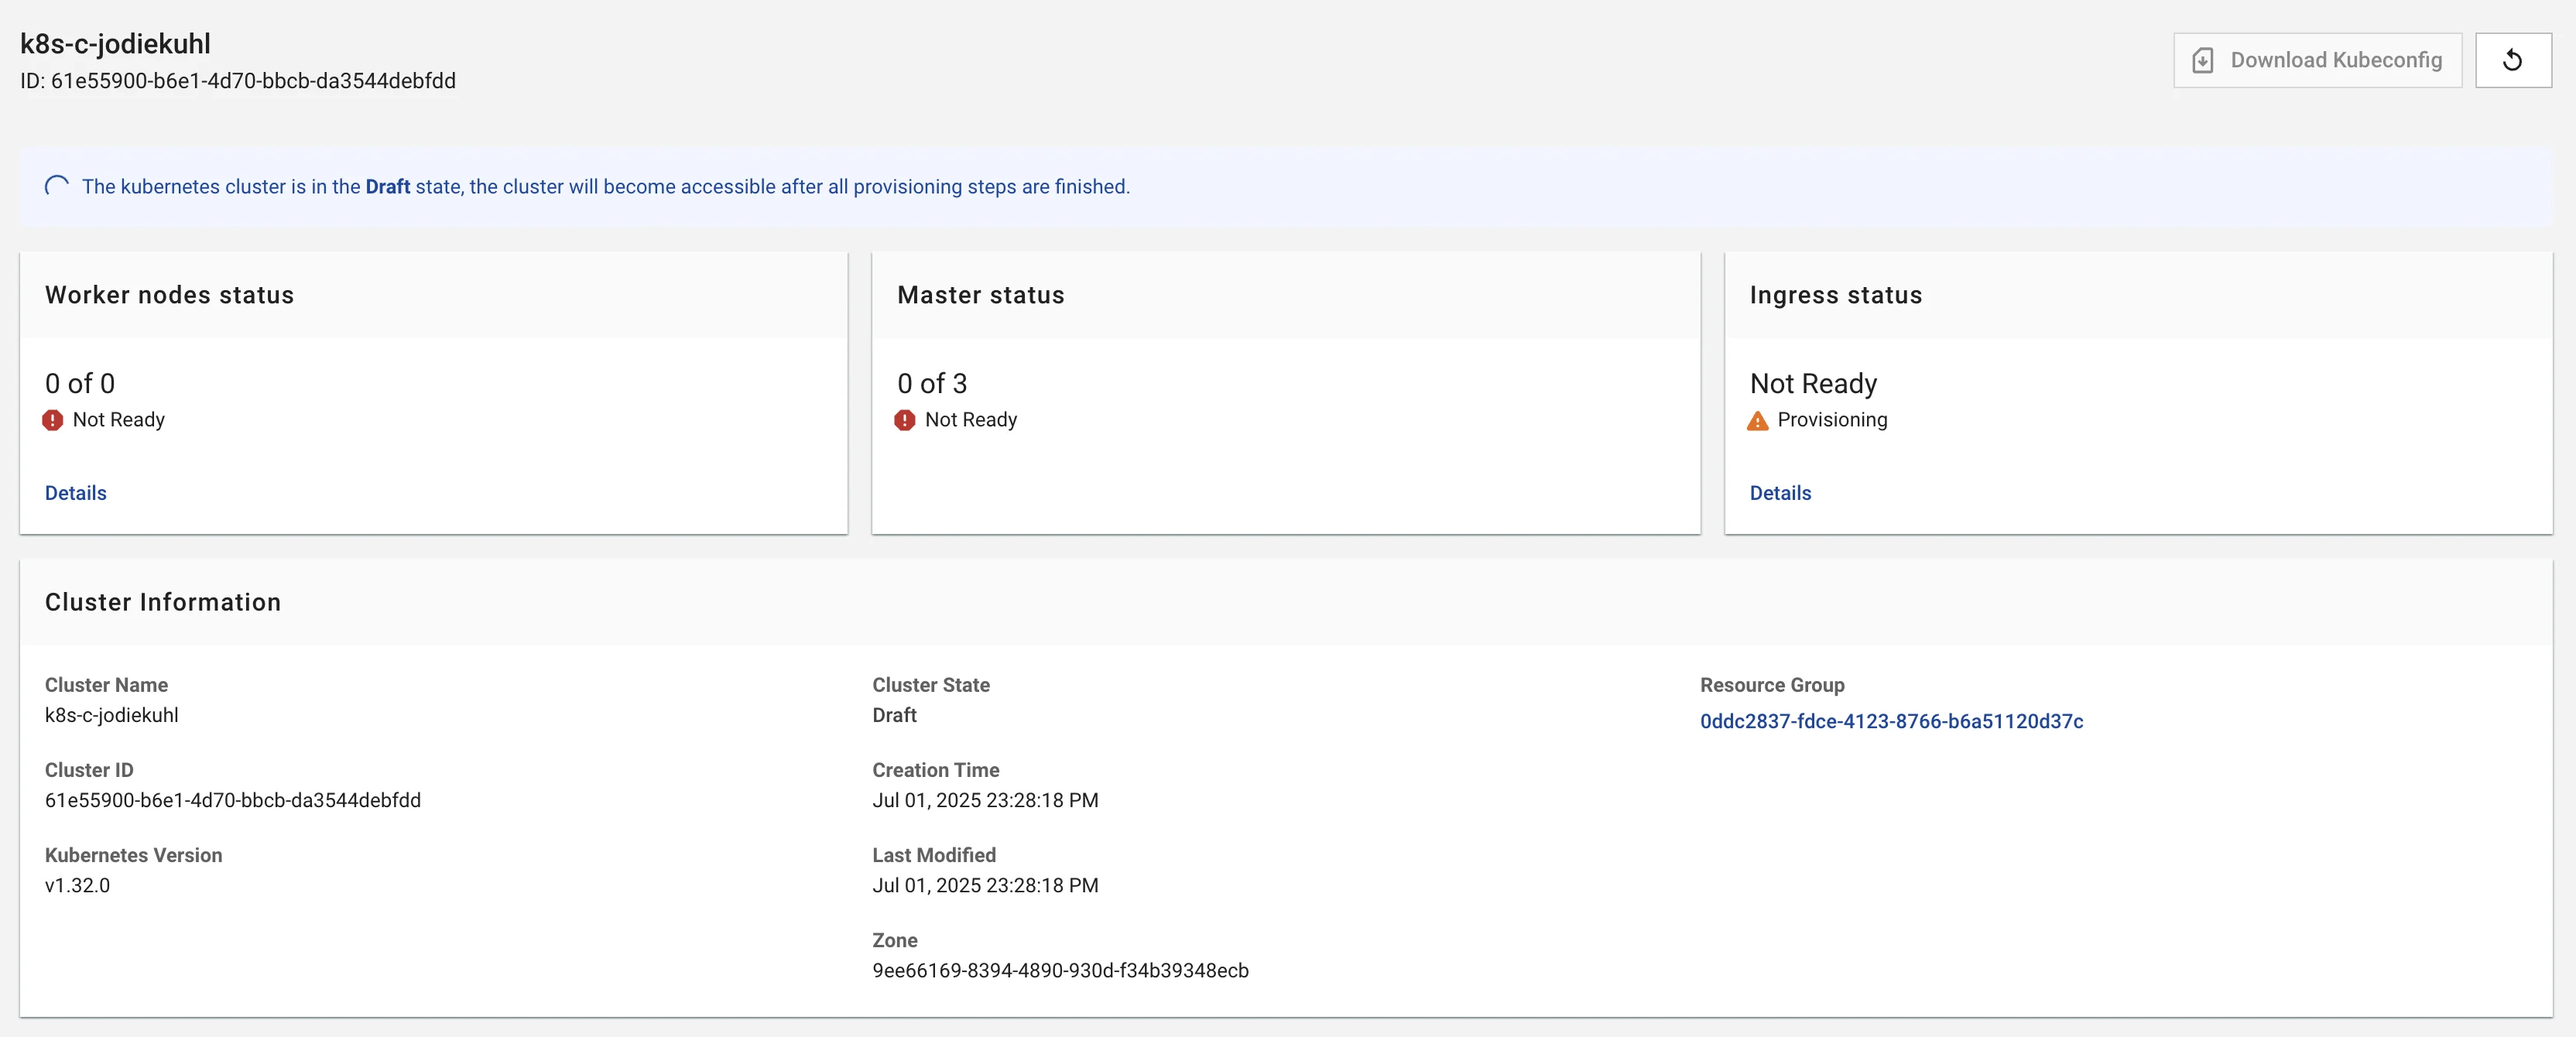The width and height of the screenshot is (2576, 1037).
Task: Click the Kubernetes Version value v1.32.0
Action: [x=78, y=885]
